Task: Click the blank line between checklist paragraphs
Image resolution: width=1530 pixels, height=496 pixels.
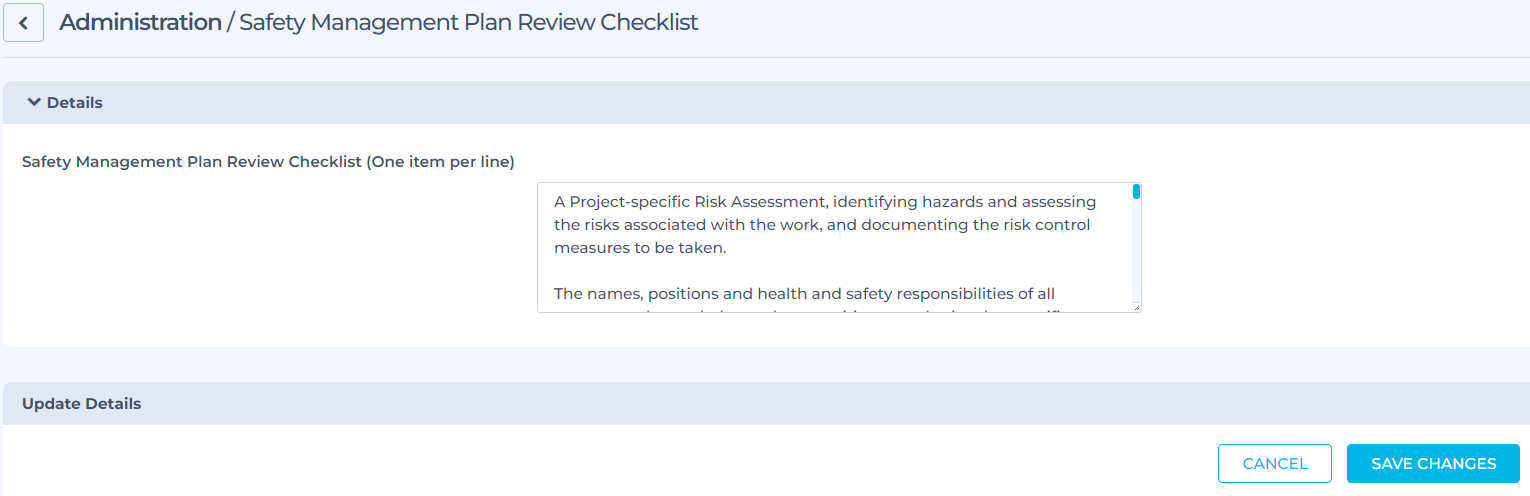Action: (800, 271)
